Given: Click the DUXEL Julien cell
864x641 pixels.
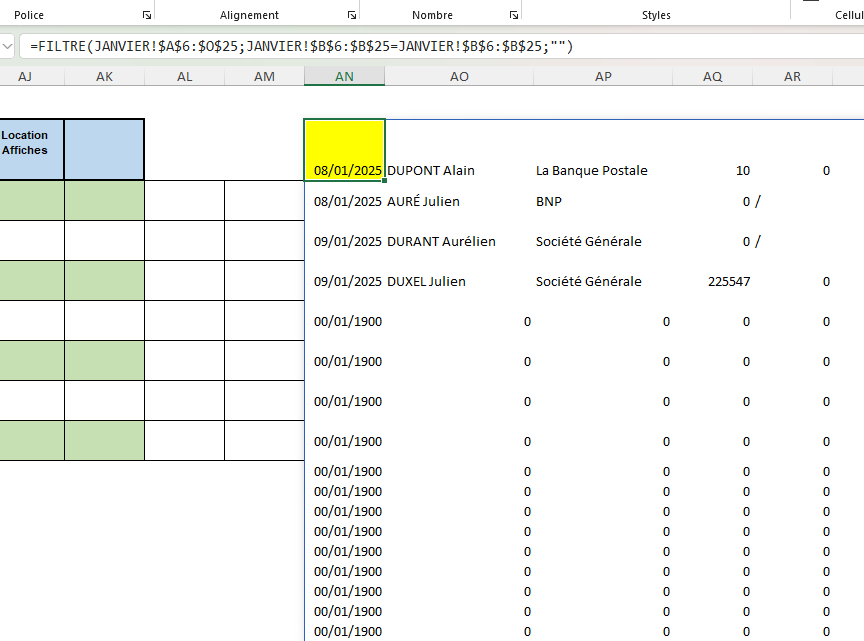Looking at the screenshot, I should 426,282.
